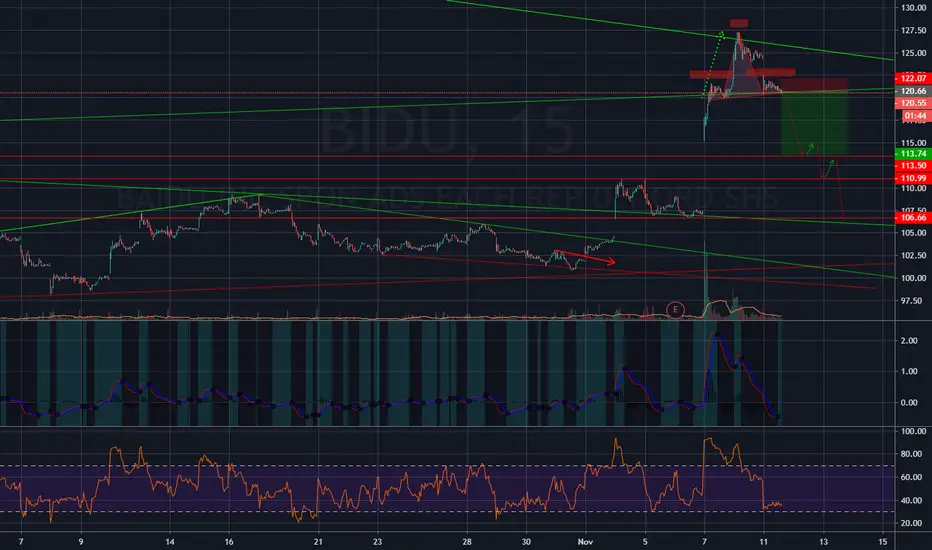This screenshot has width=932, height=550.
Task: Select the 113.50 red price label
Action: [x=913, y=166]
